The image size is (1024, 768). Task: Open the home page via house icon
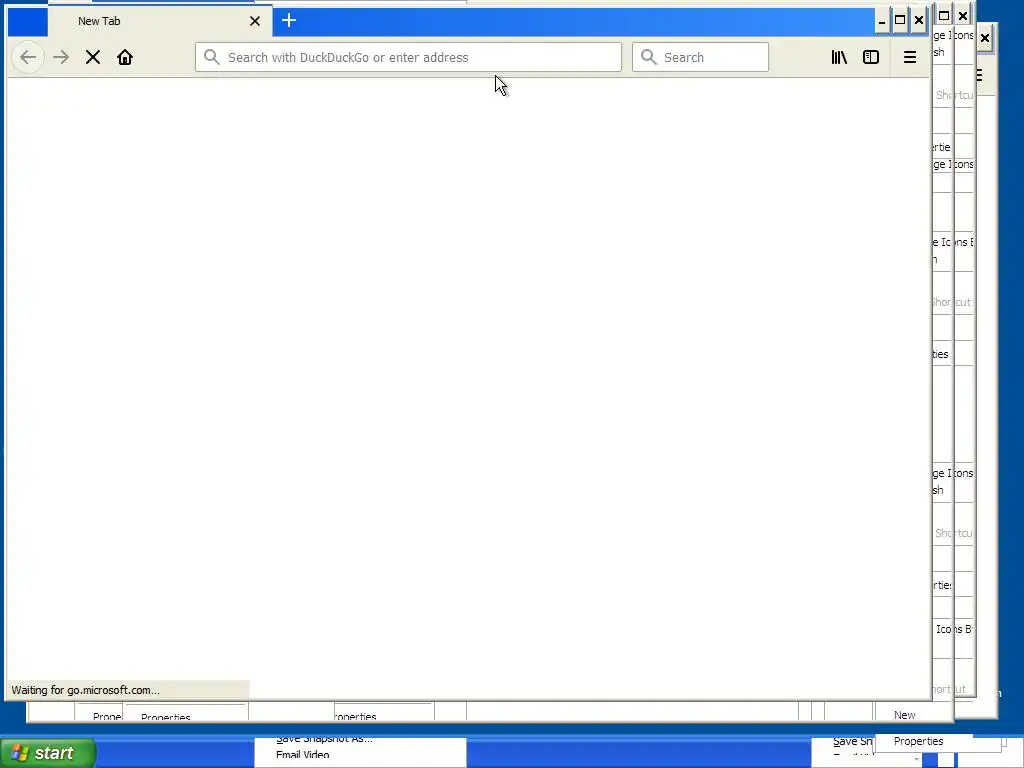[x=125, y=57]
